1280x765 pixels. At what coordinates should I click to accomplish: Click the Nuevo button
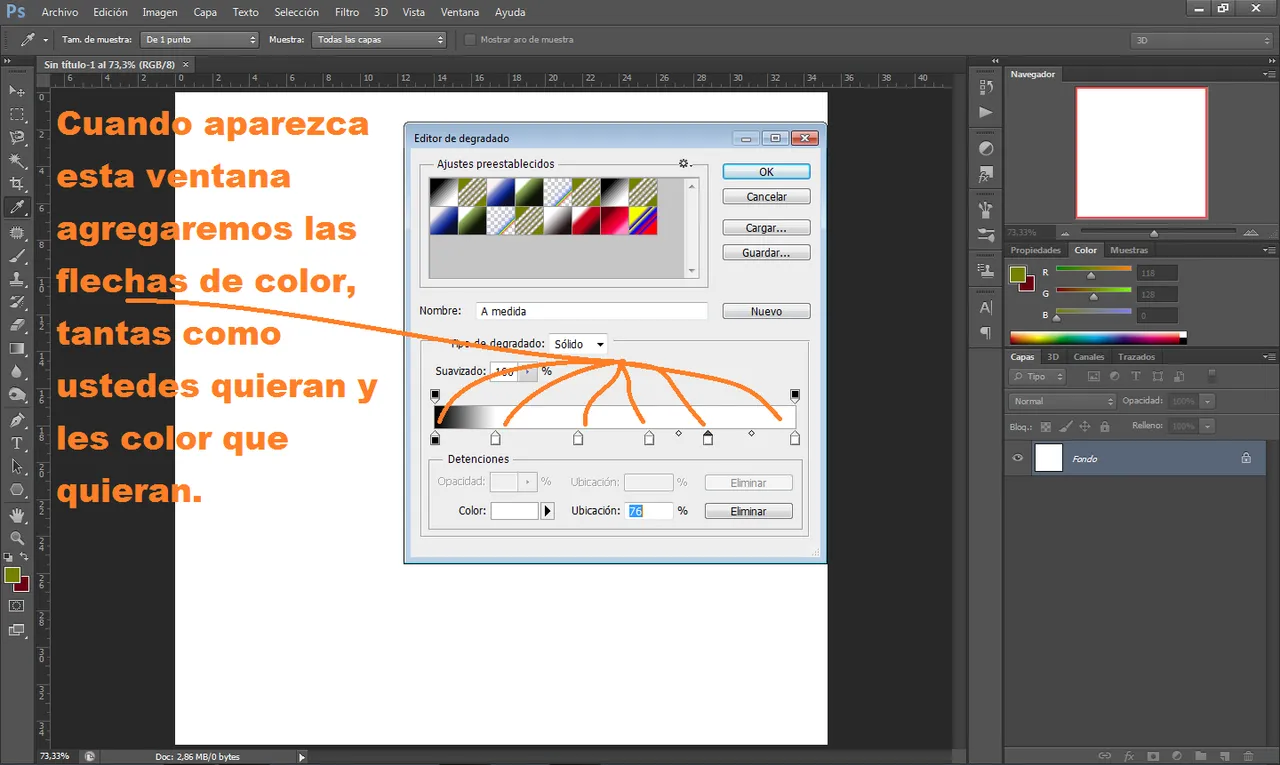coord(766,311)
